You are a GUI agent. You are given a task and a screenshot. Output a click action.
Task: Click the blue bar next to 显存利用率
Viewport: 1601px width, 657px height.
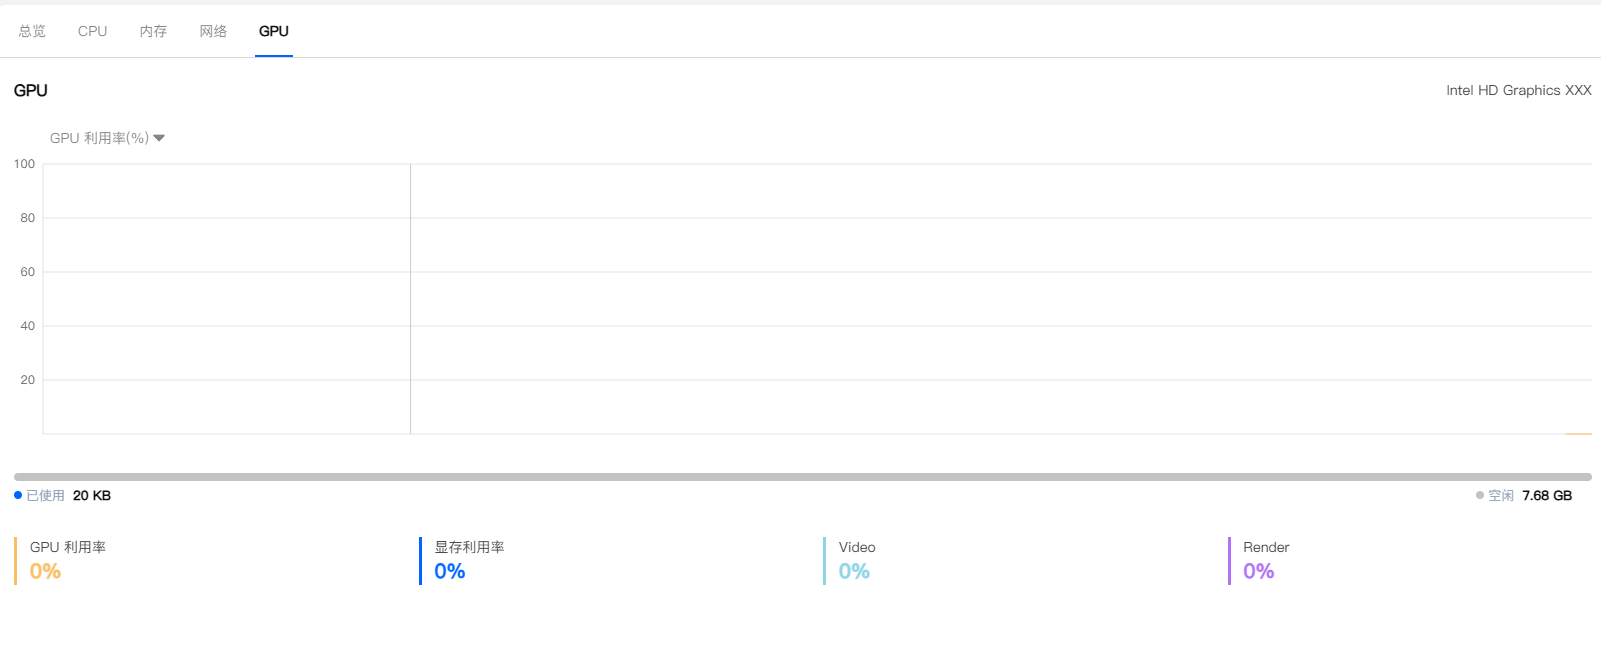click(x=421, y=561)
